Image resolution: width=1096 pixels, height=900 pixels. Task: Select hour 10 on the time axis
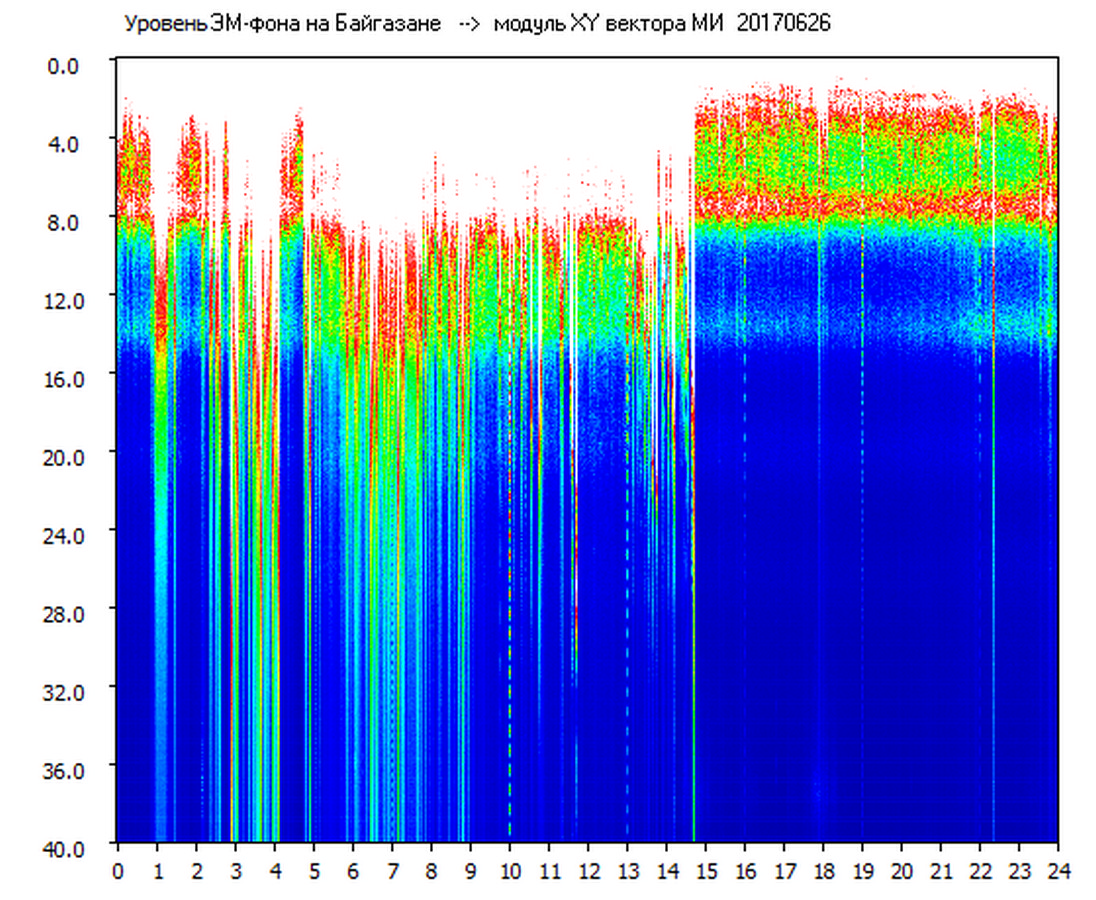[510, 871]
